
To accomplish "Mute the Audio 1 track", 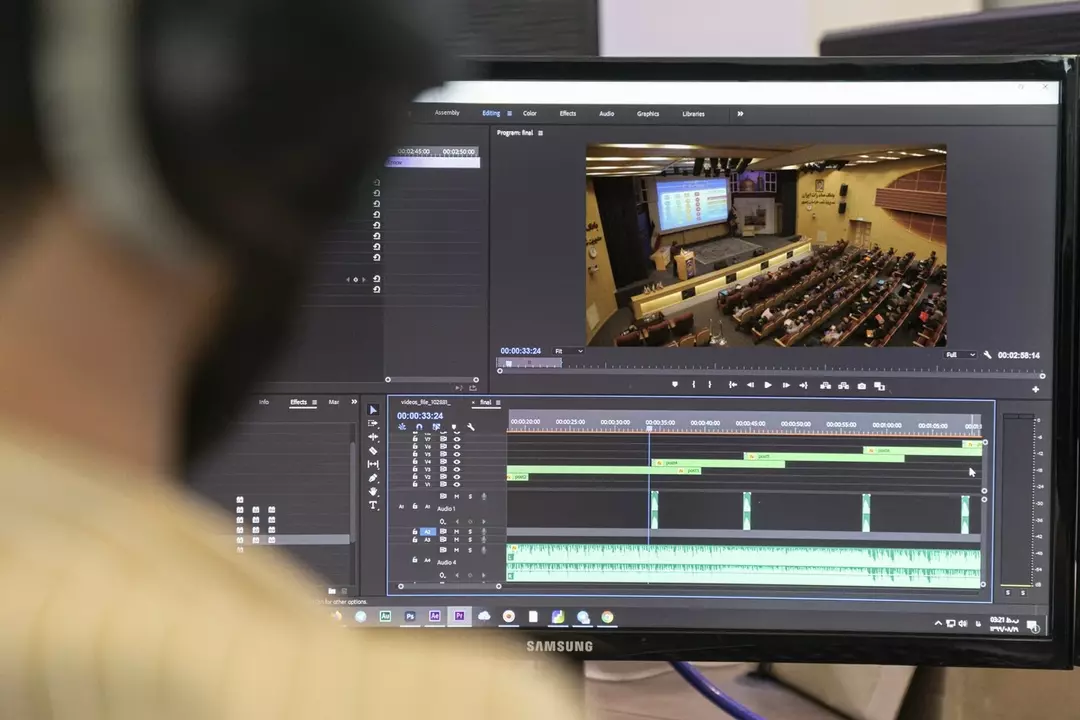I will pyautogui.click(x=457, y=496).
